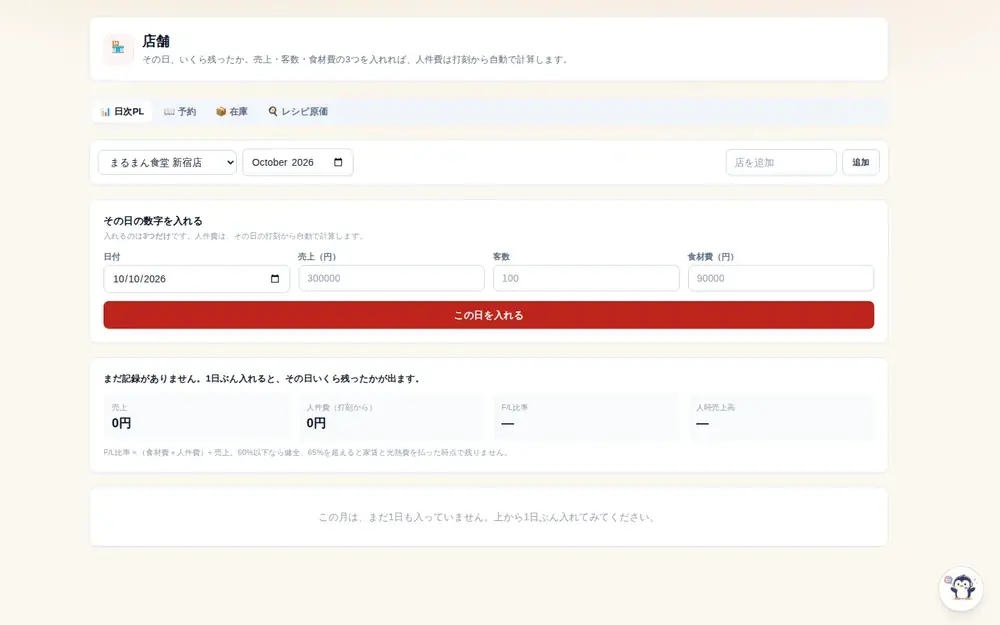The image size is (1000, 625).
Task: Focus the 食材費（円）input field
Action: pos(781,278)
